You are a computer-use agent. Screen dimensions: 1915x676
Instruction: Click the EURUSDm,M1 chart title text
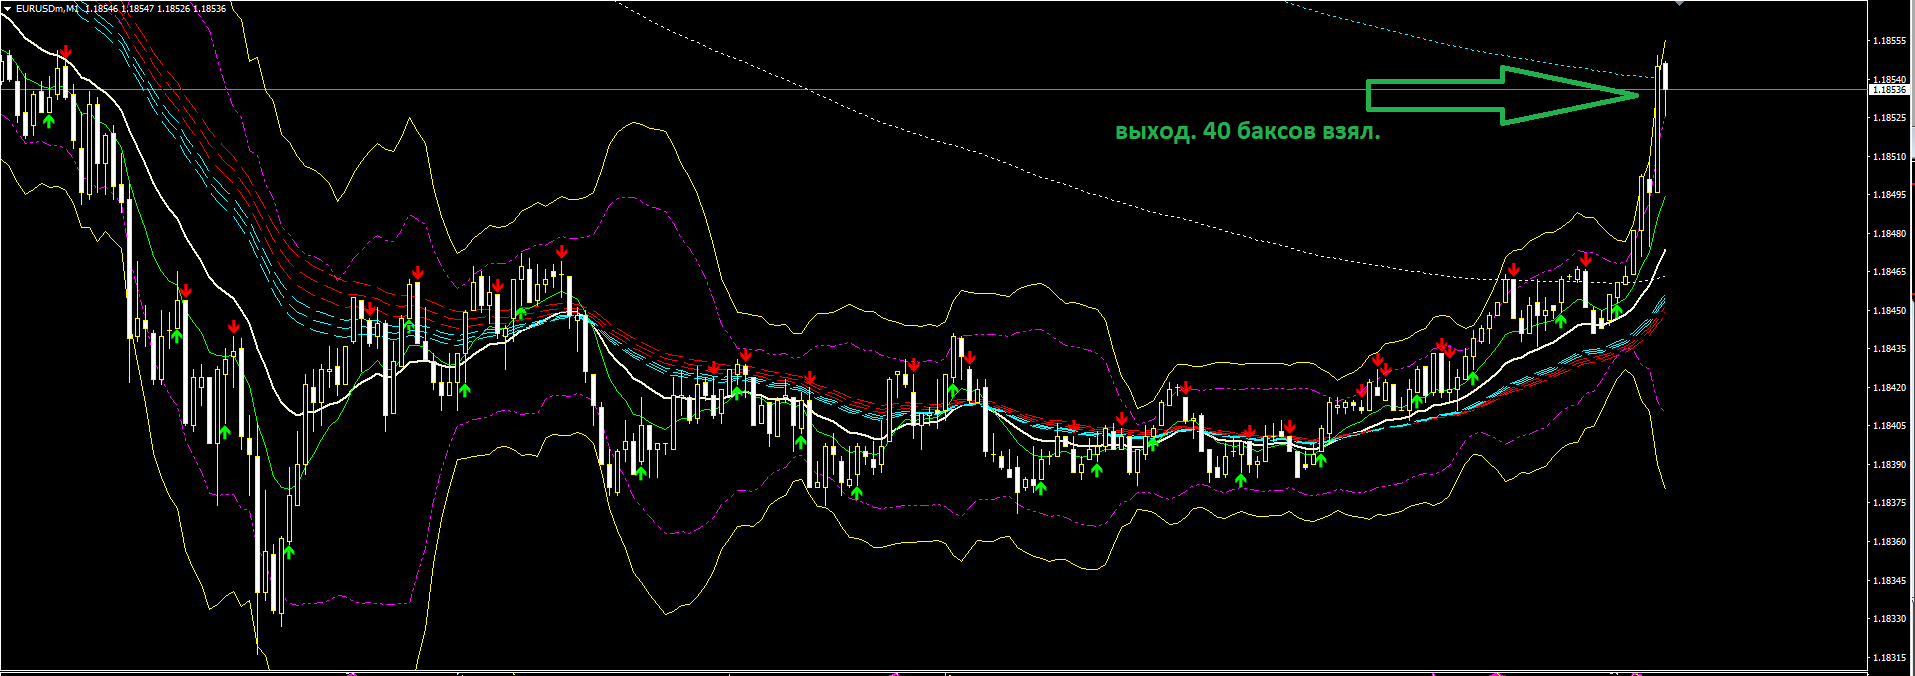pyautogui.click(x=47, y=8)
